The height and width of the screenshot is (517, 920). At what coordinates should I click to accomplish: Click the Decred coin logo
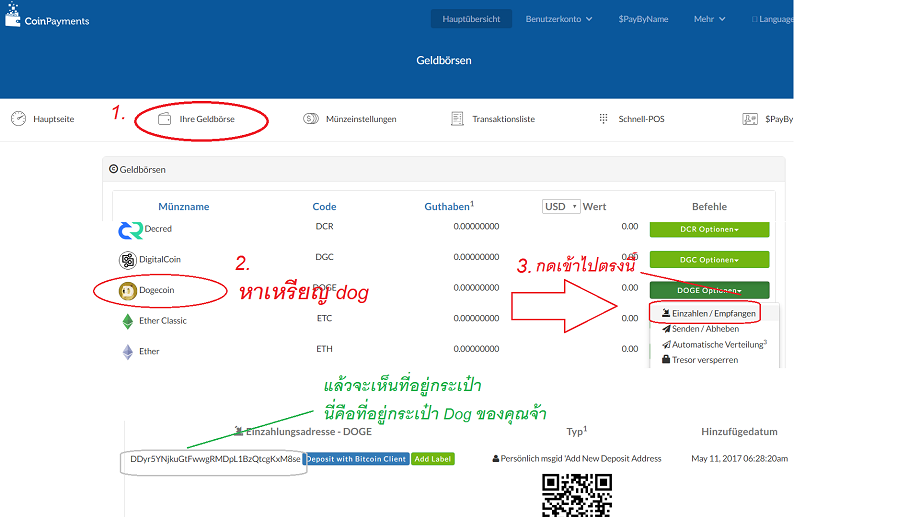click(x=130, y=230)
